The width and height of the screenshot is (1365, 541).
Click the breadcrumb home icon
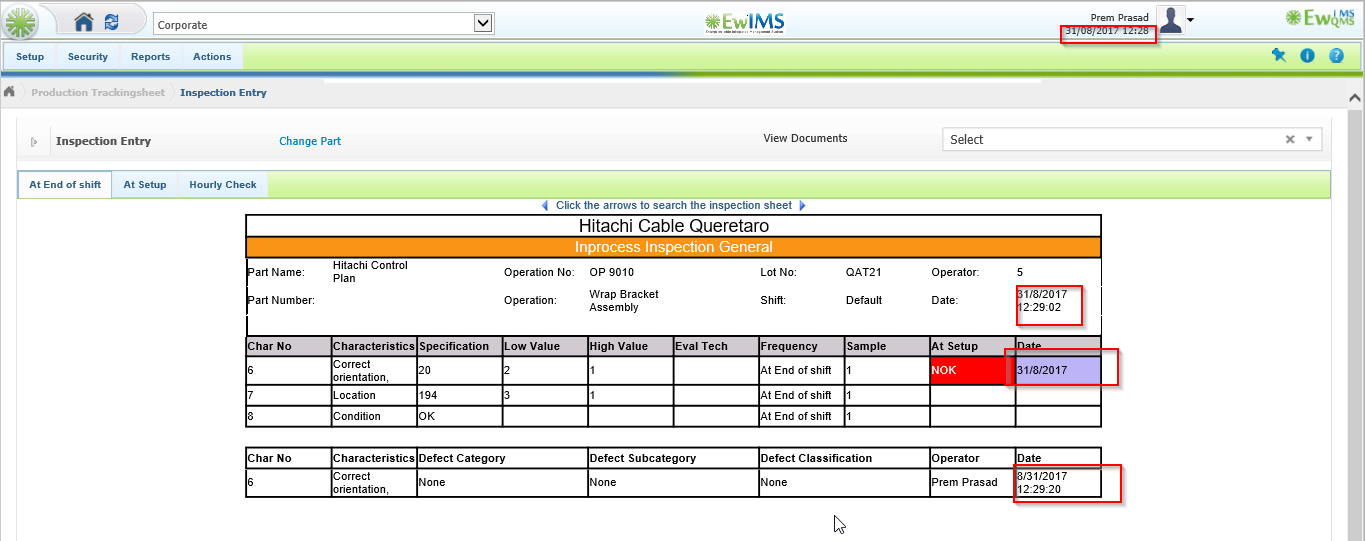[x=9, y=92]
